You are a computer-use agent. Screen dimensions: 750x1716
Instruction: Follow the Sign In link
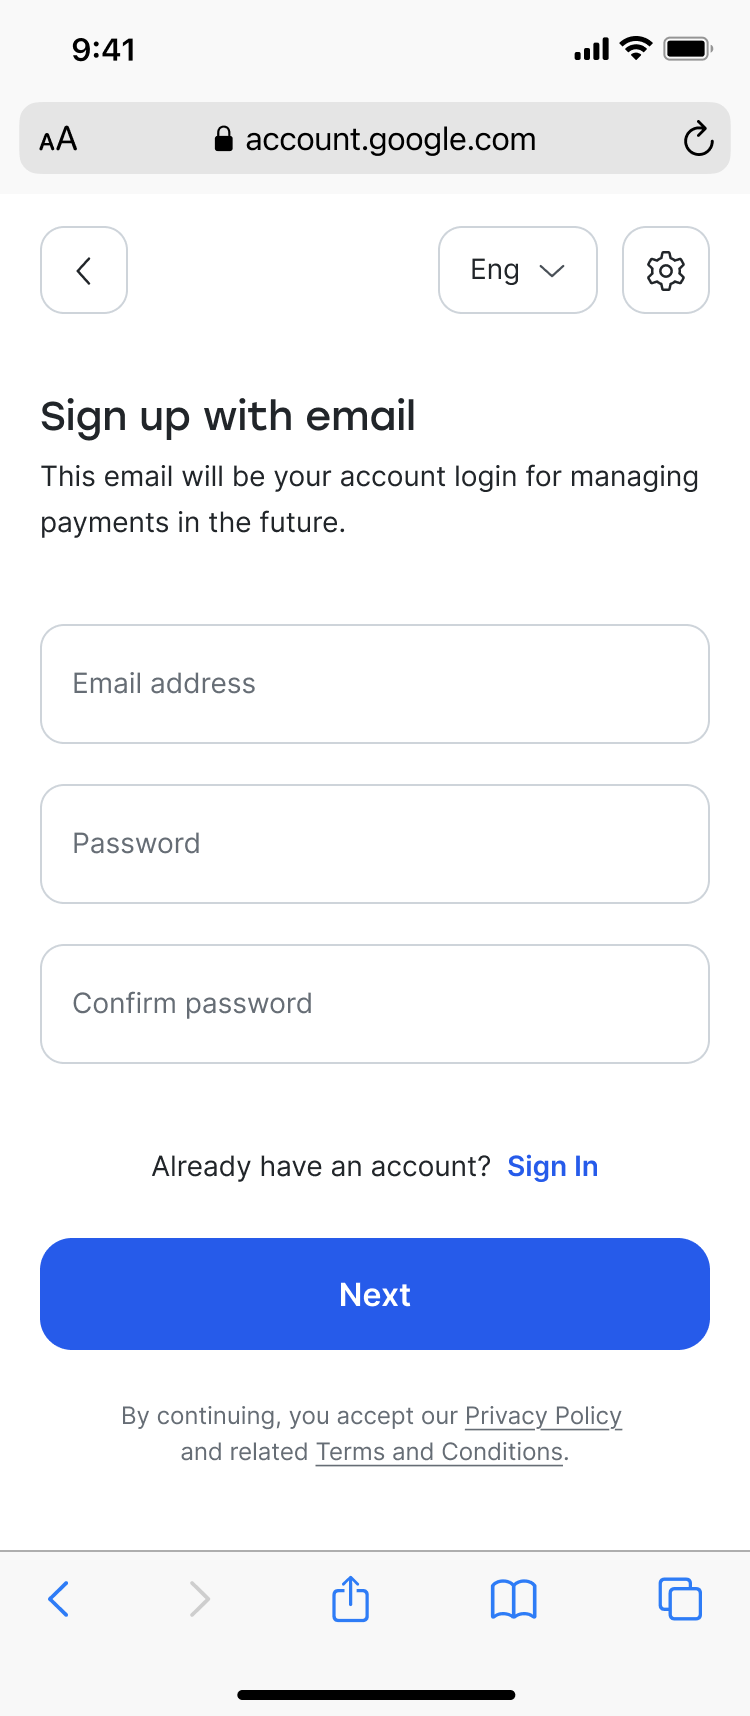(x=553, y=1166)
